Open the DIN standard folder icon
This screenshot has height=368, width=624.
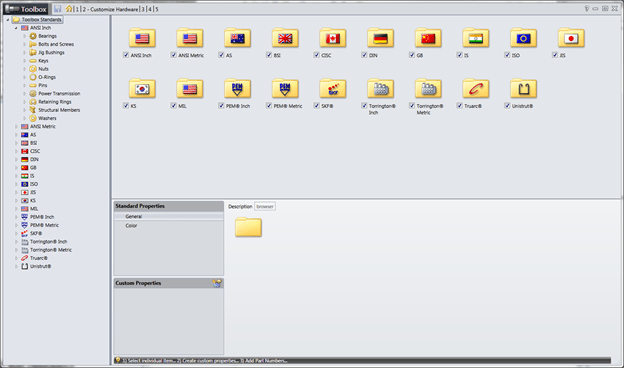point(380,38)
